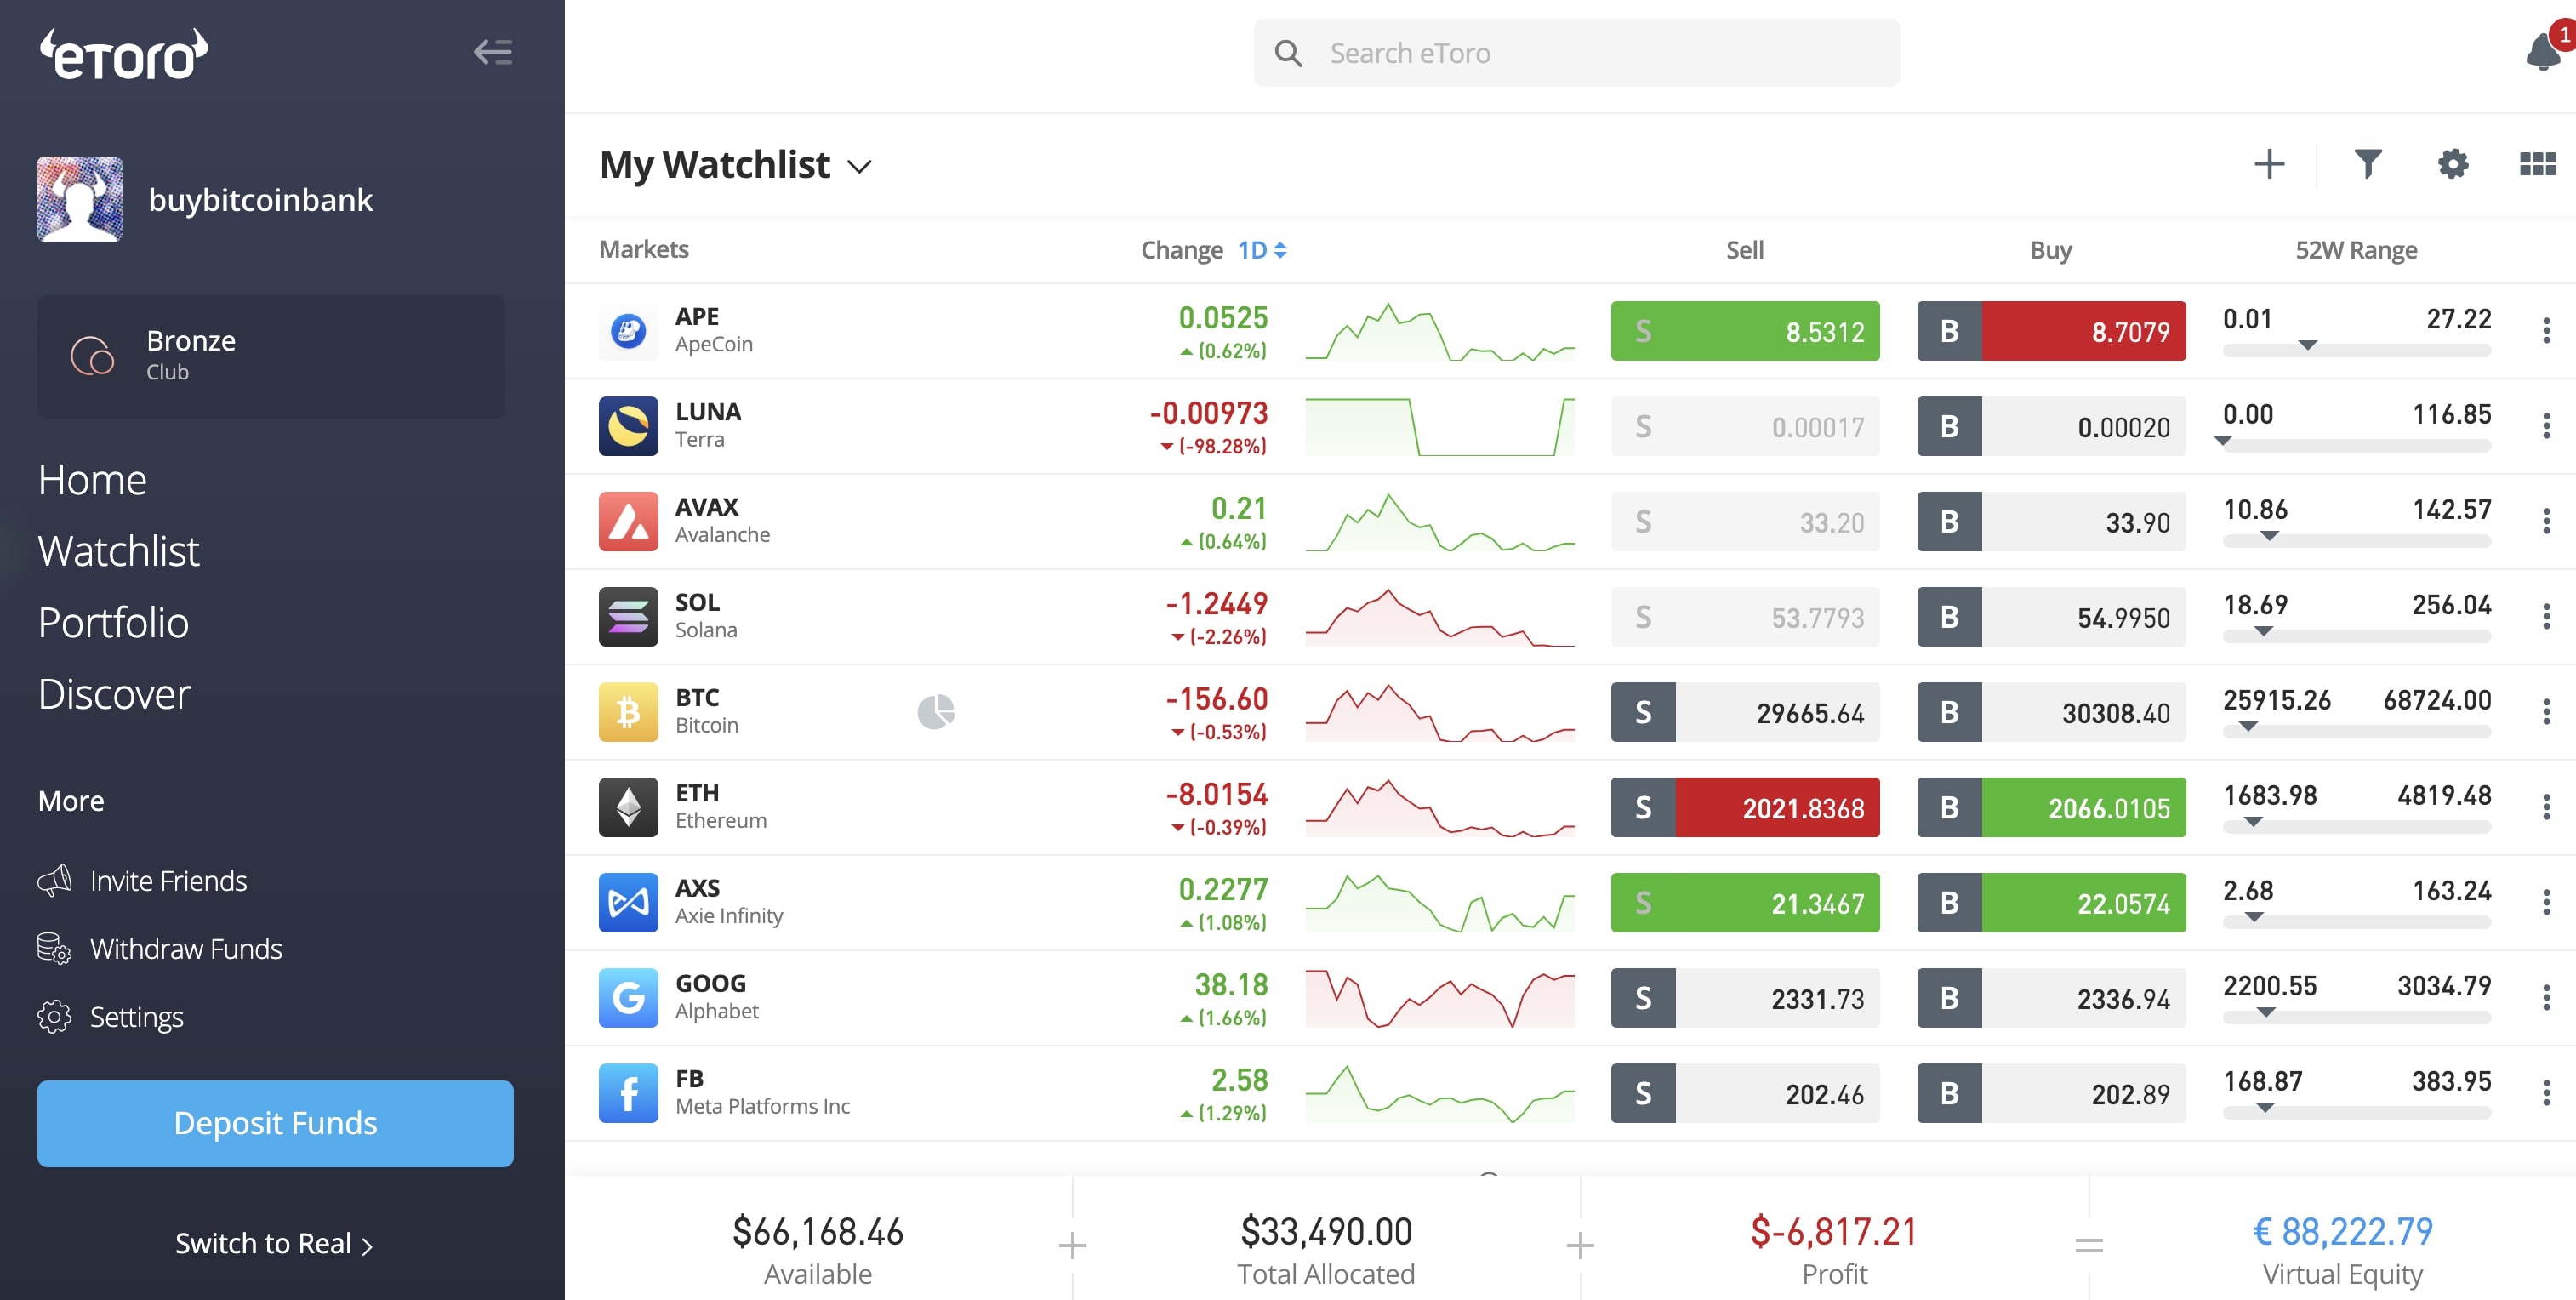Open more options for the SOL row

[x=2546, y=616]
